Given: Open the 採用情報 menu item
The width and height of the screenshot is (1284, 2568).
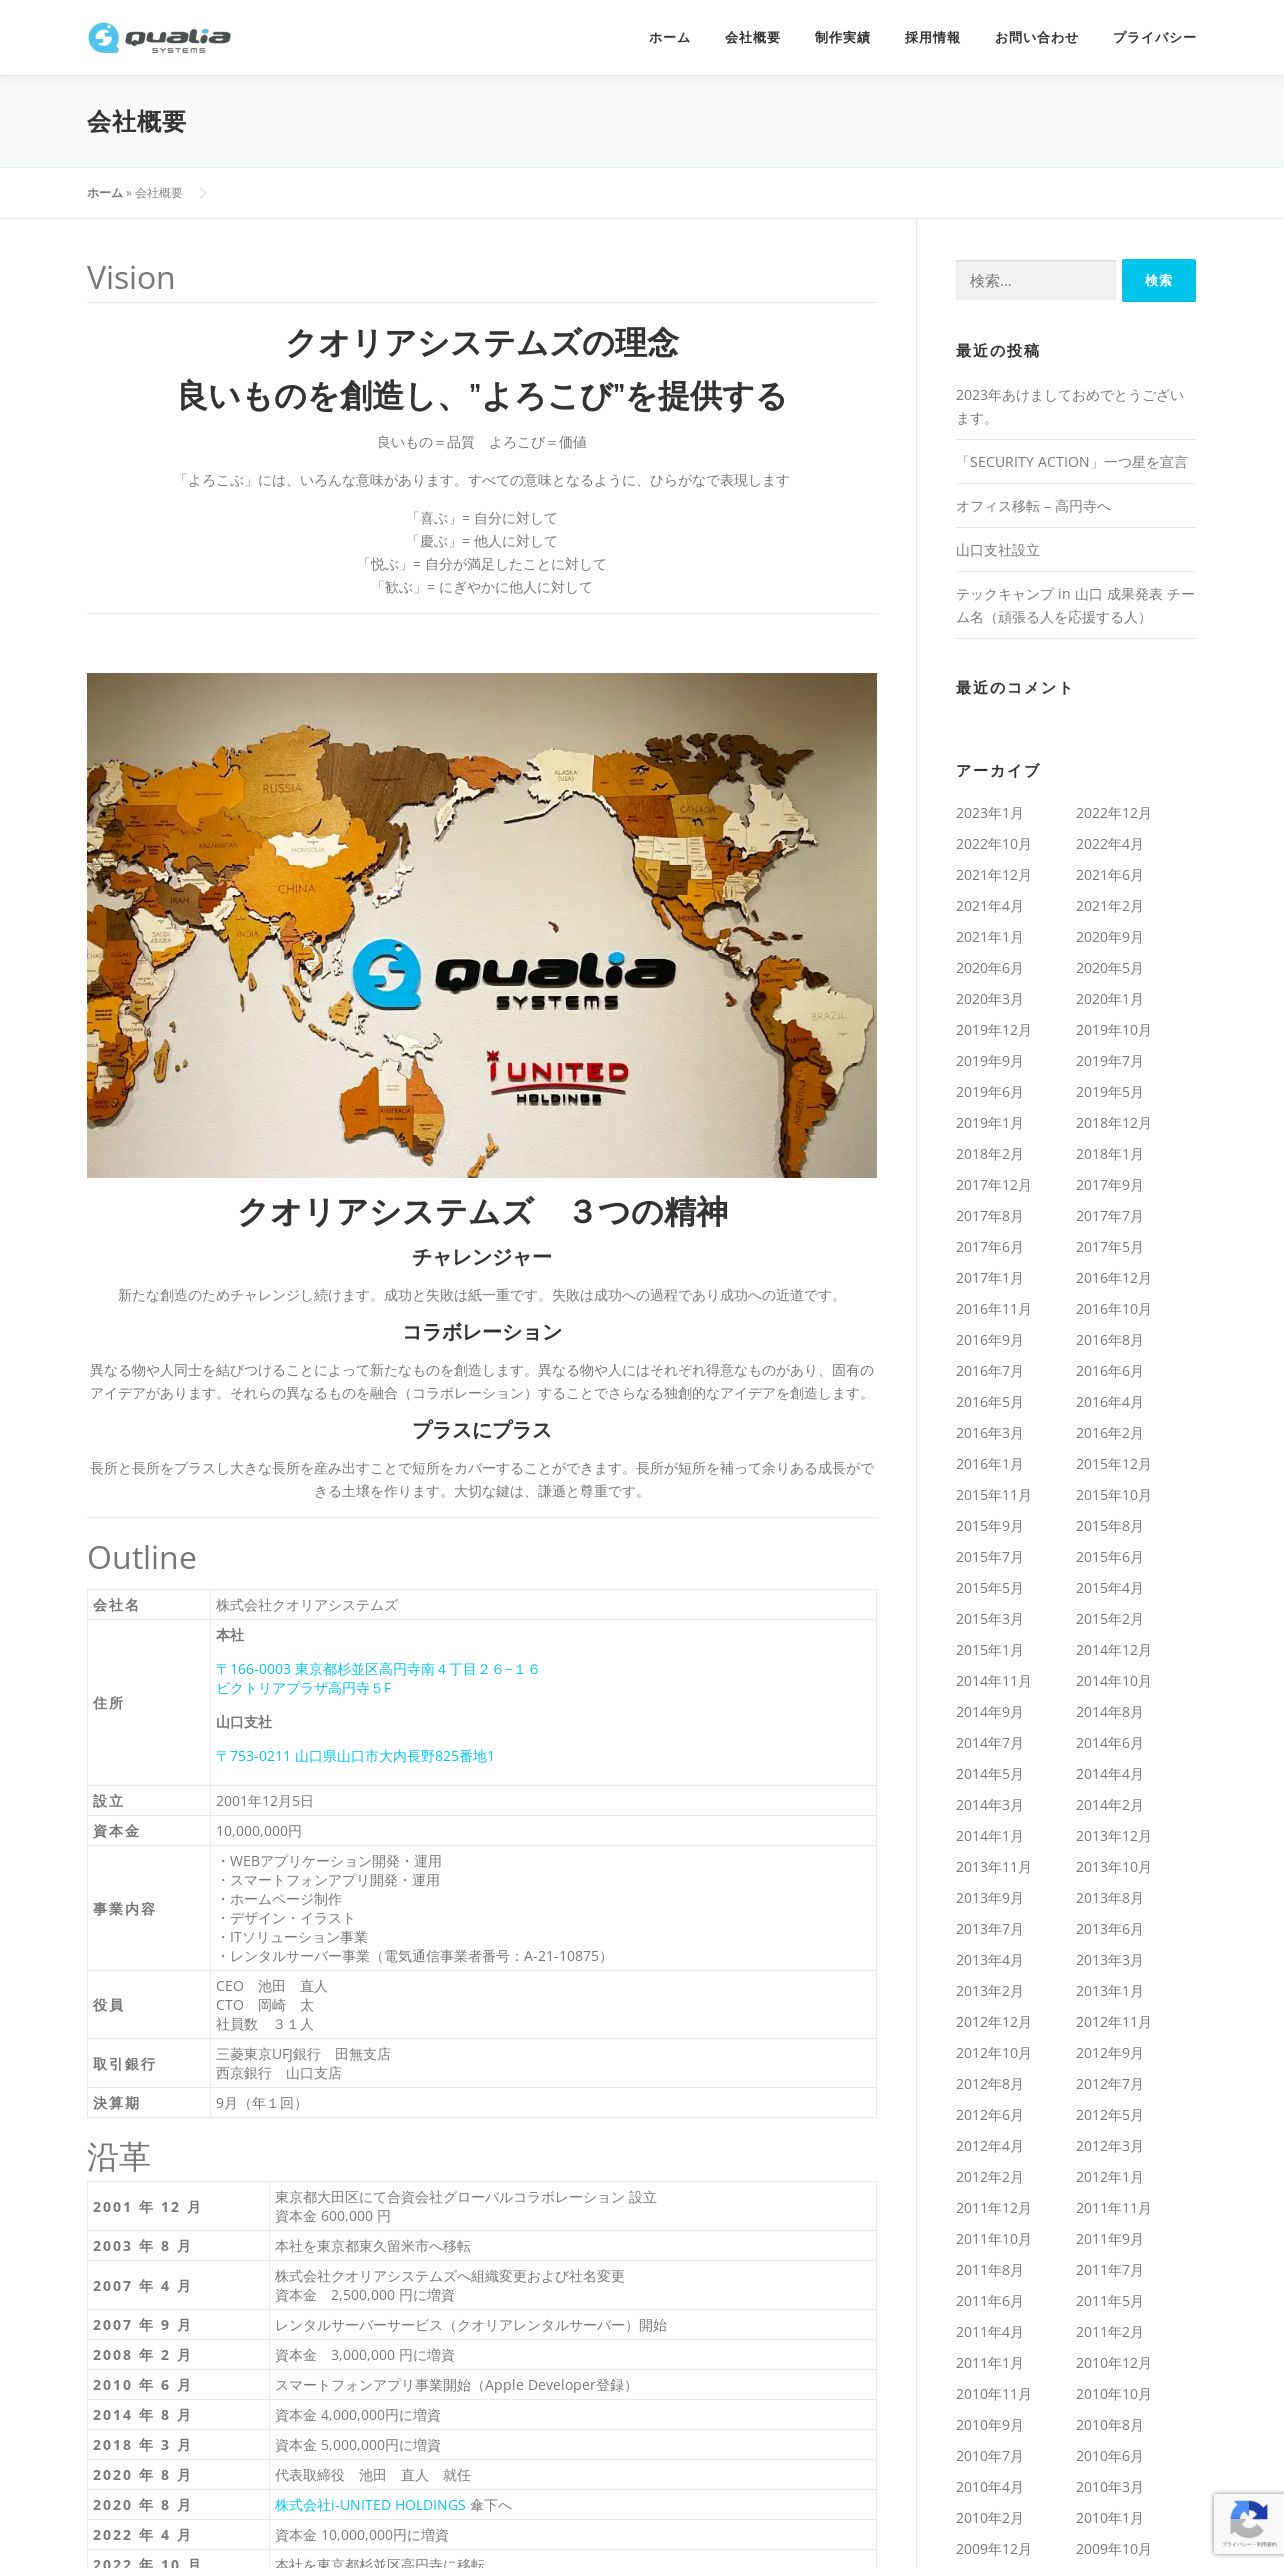Looking at the screenshot, I should [x=932, y=38].
